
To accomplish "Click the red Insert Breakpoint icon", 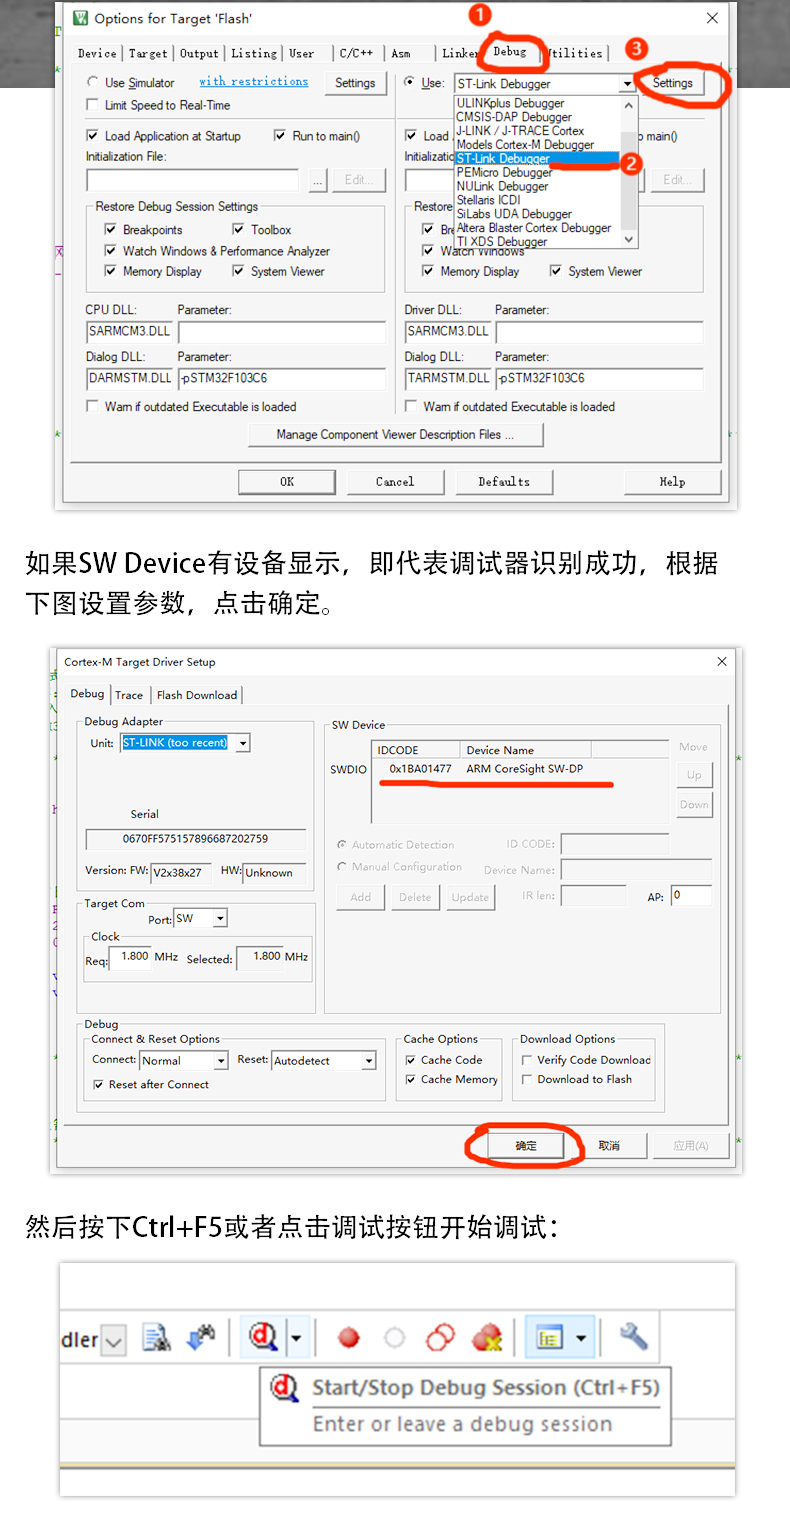I will [x=348, y=1337].
